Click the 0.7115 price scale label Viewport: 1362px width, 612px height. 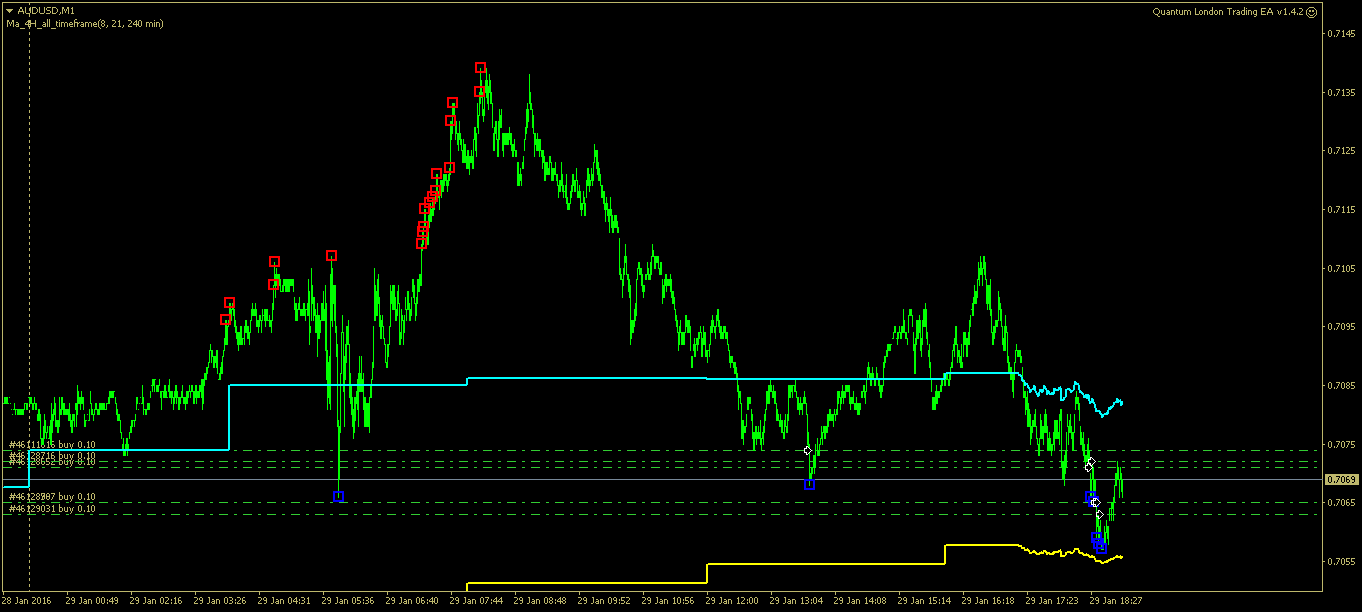1341,210
